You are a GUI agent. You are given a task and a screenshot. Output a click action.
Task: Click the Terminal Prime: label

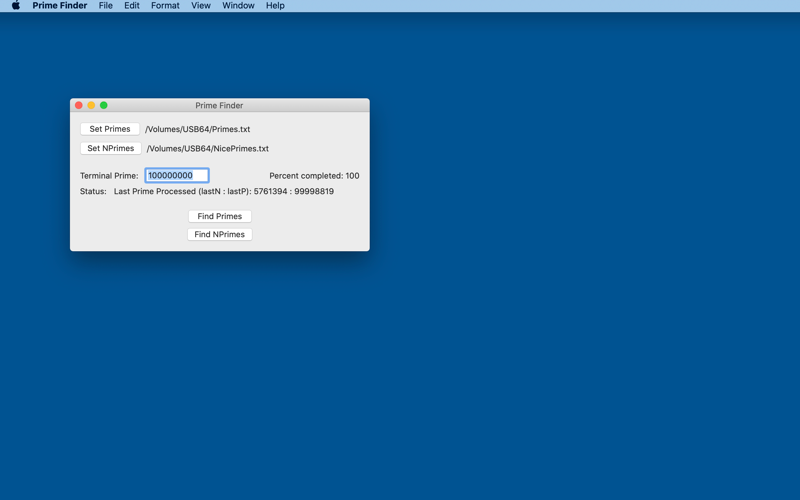109,176
